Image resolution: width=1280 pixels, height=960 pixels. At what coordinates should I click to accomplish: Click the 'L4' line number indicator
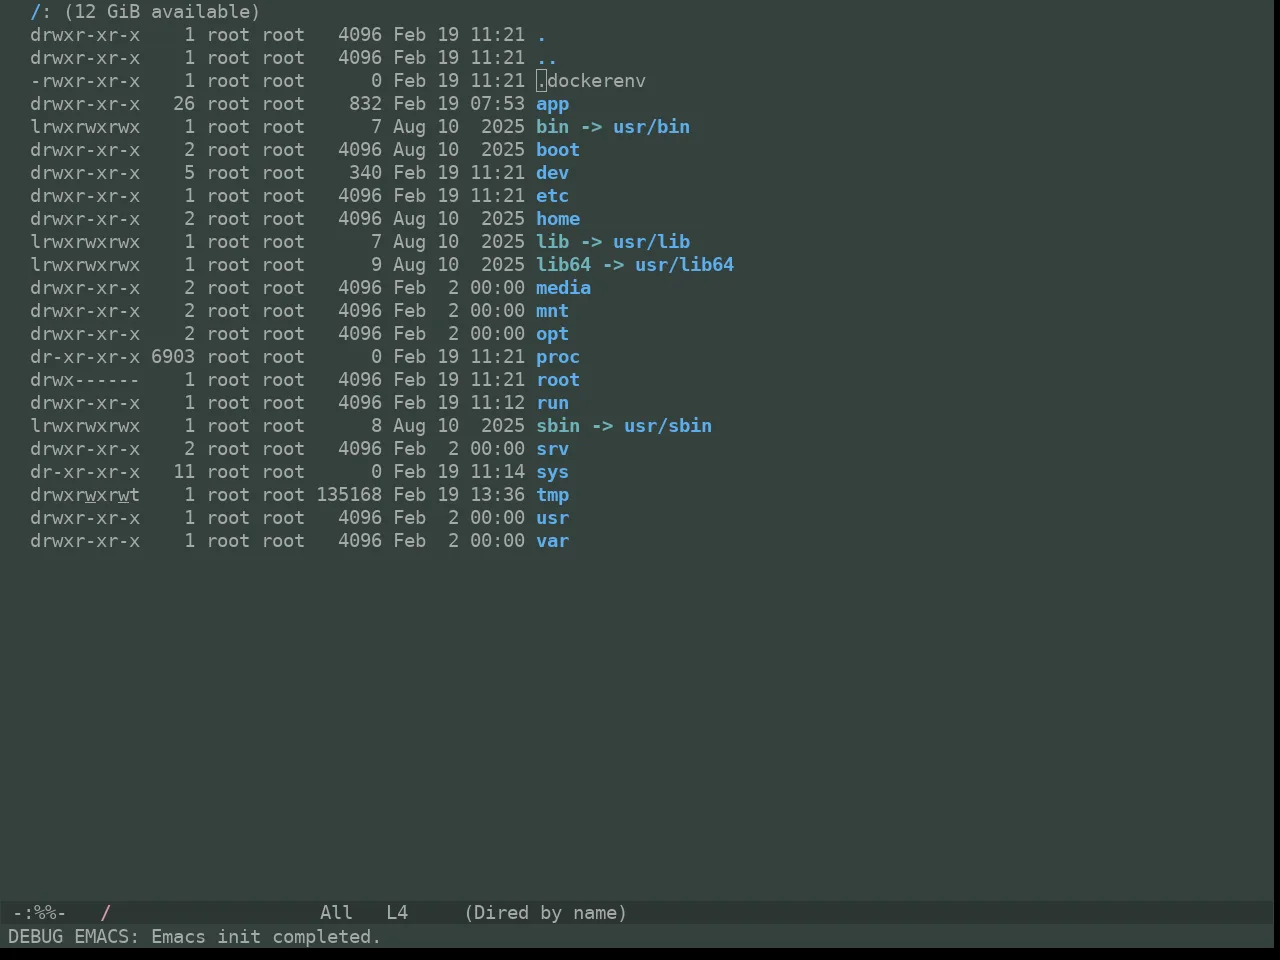397,913
